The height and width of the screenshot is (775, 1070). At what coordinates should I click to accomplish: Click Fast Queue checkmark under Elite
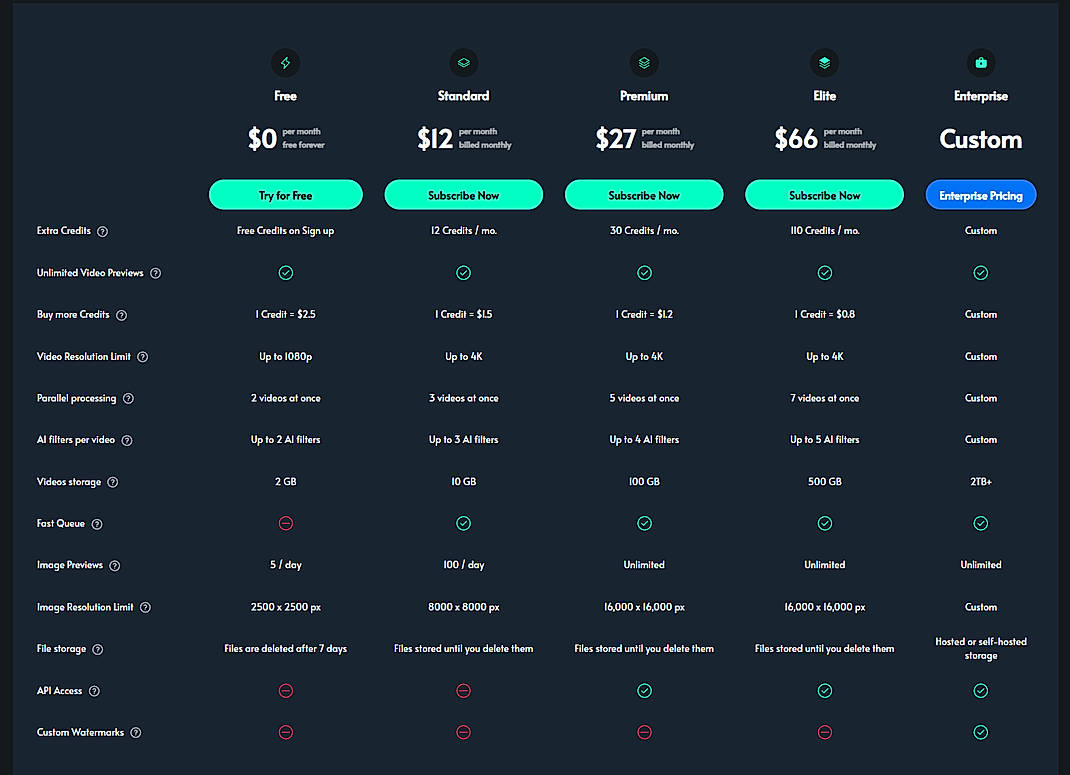[824, 523]
